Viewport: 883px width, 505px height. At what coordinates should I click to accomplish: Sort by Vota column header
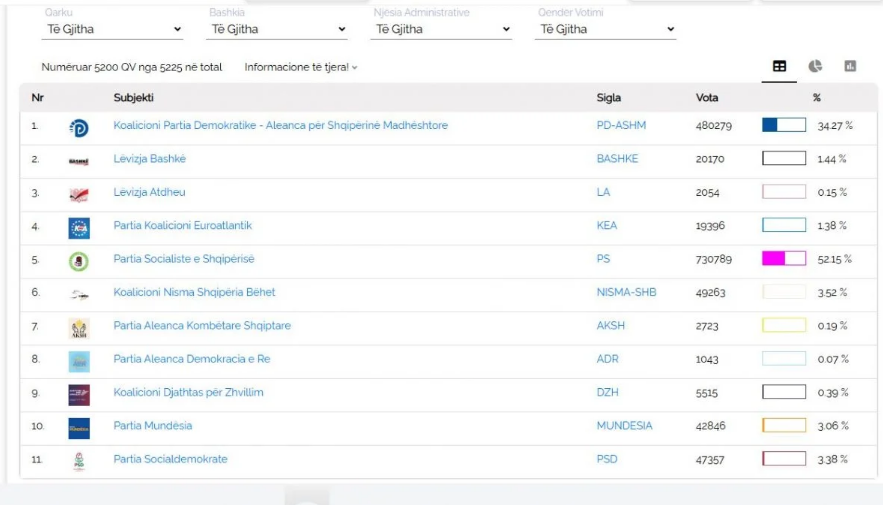coord(707,97)
